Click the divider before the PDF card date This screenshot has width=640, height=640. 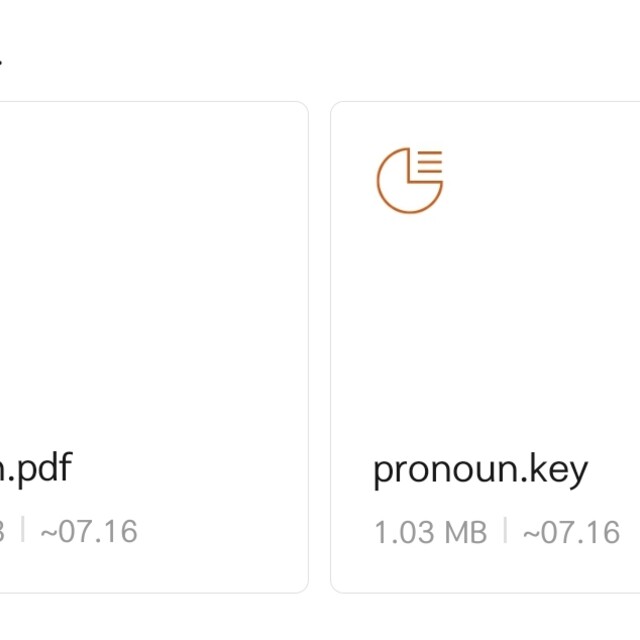(x=22, y=531)
